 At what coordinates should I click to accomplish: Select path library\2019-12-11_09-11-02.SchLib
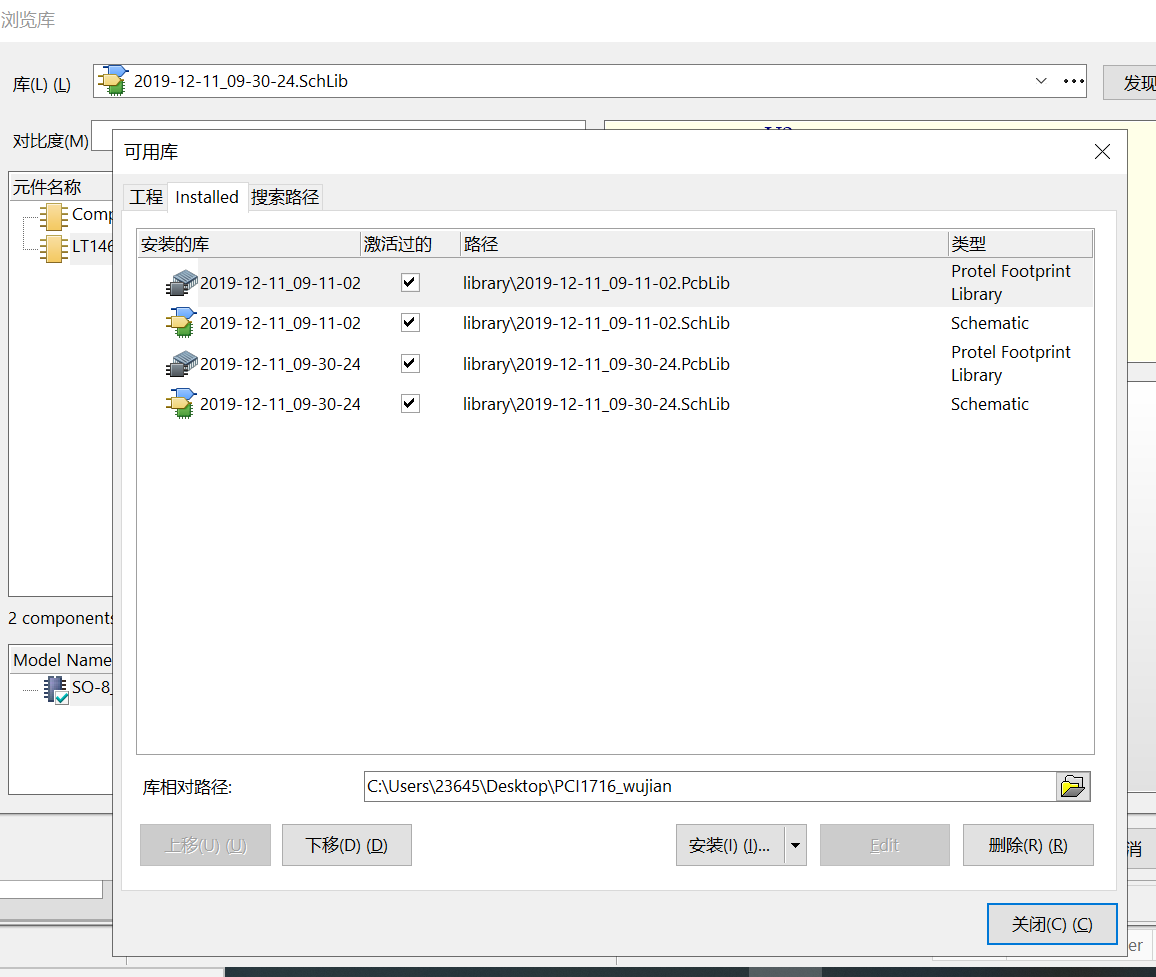click(x=596, y=323)
